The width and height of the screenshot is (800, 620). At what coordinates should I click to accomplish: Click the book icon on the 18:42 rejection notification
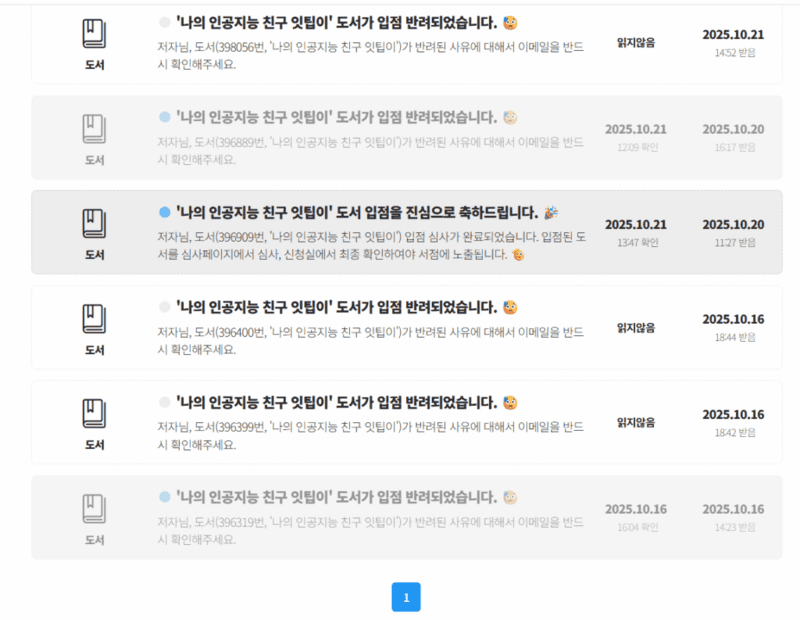pyautogui.click(x=94, y=413)
